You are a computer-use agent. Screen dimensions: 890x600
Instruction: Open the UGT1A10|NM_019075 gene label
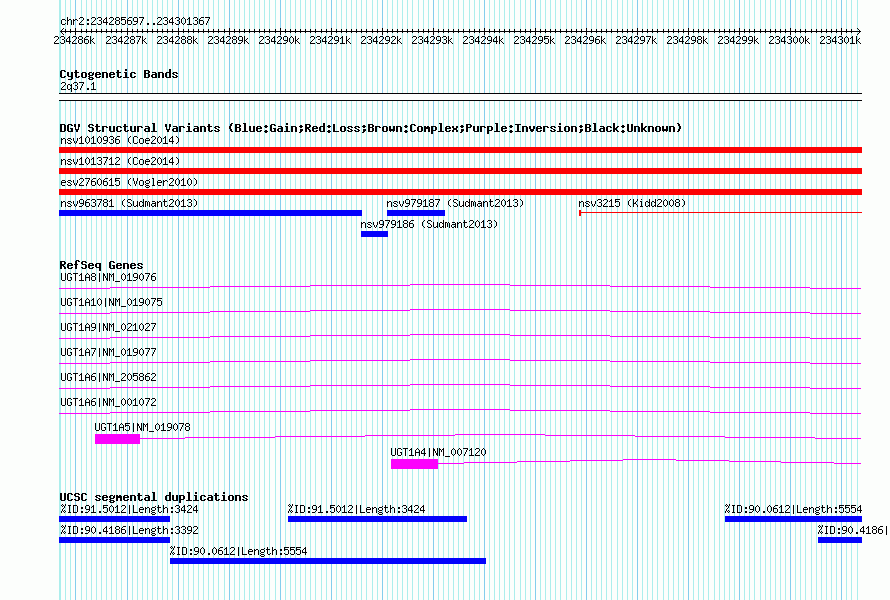tap(111, 303)
